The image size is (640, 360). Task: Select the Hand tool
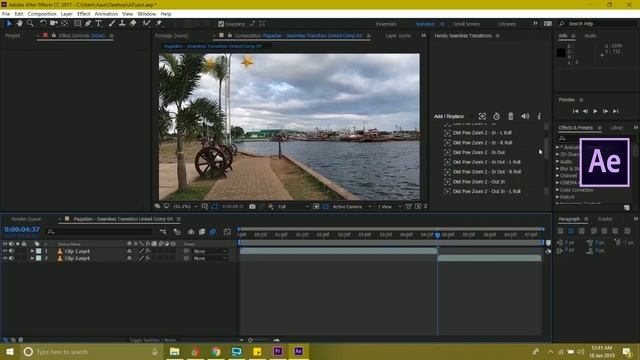click(19, 24)
